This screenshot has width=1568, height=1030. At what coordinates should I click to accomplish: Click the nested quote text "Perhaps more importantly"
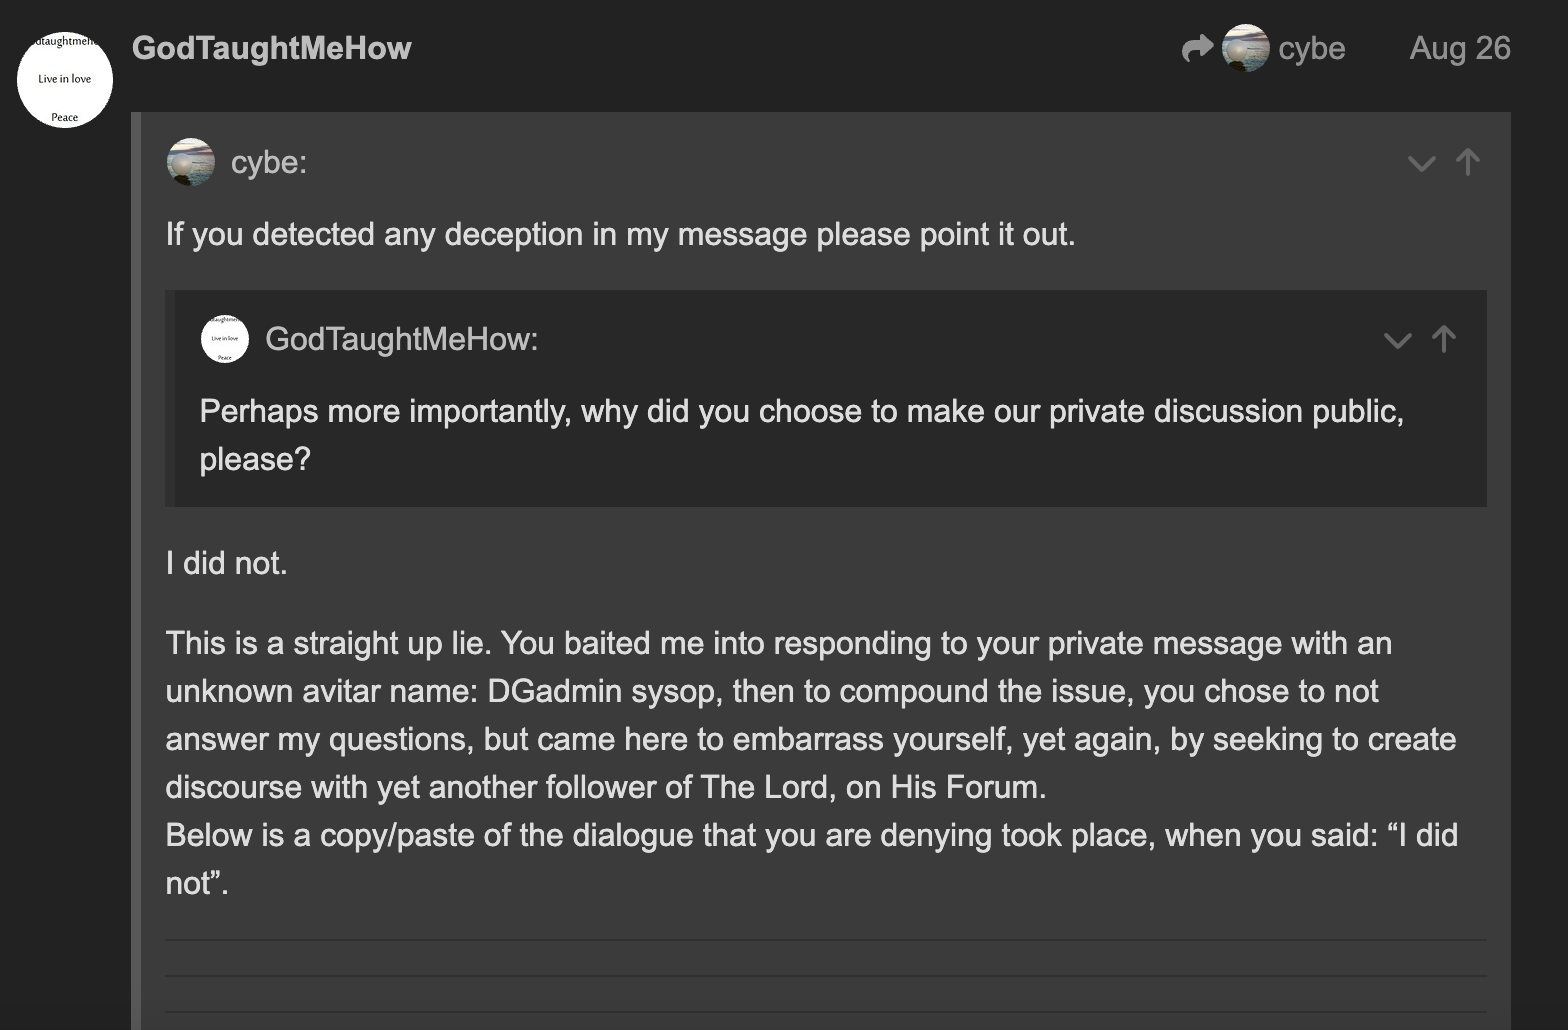click(800, 411)
